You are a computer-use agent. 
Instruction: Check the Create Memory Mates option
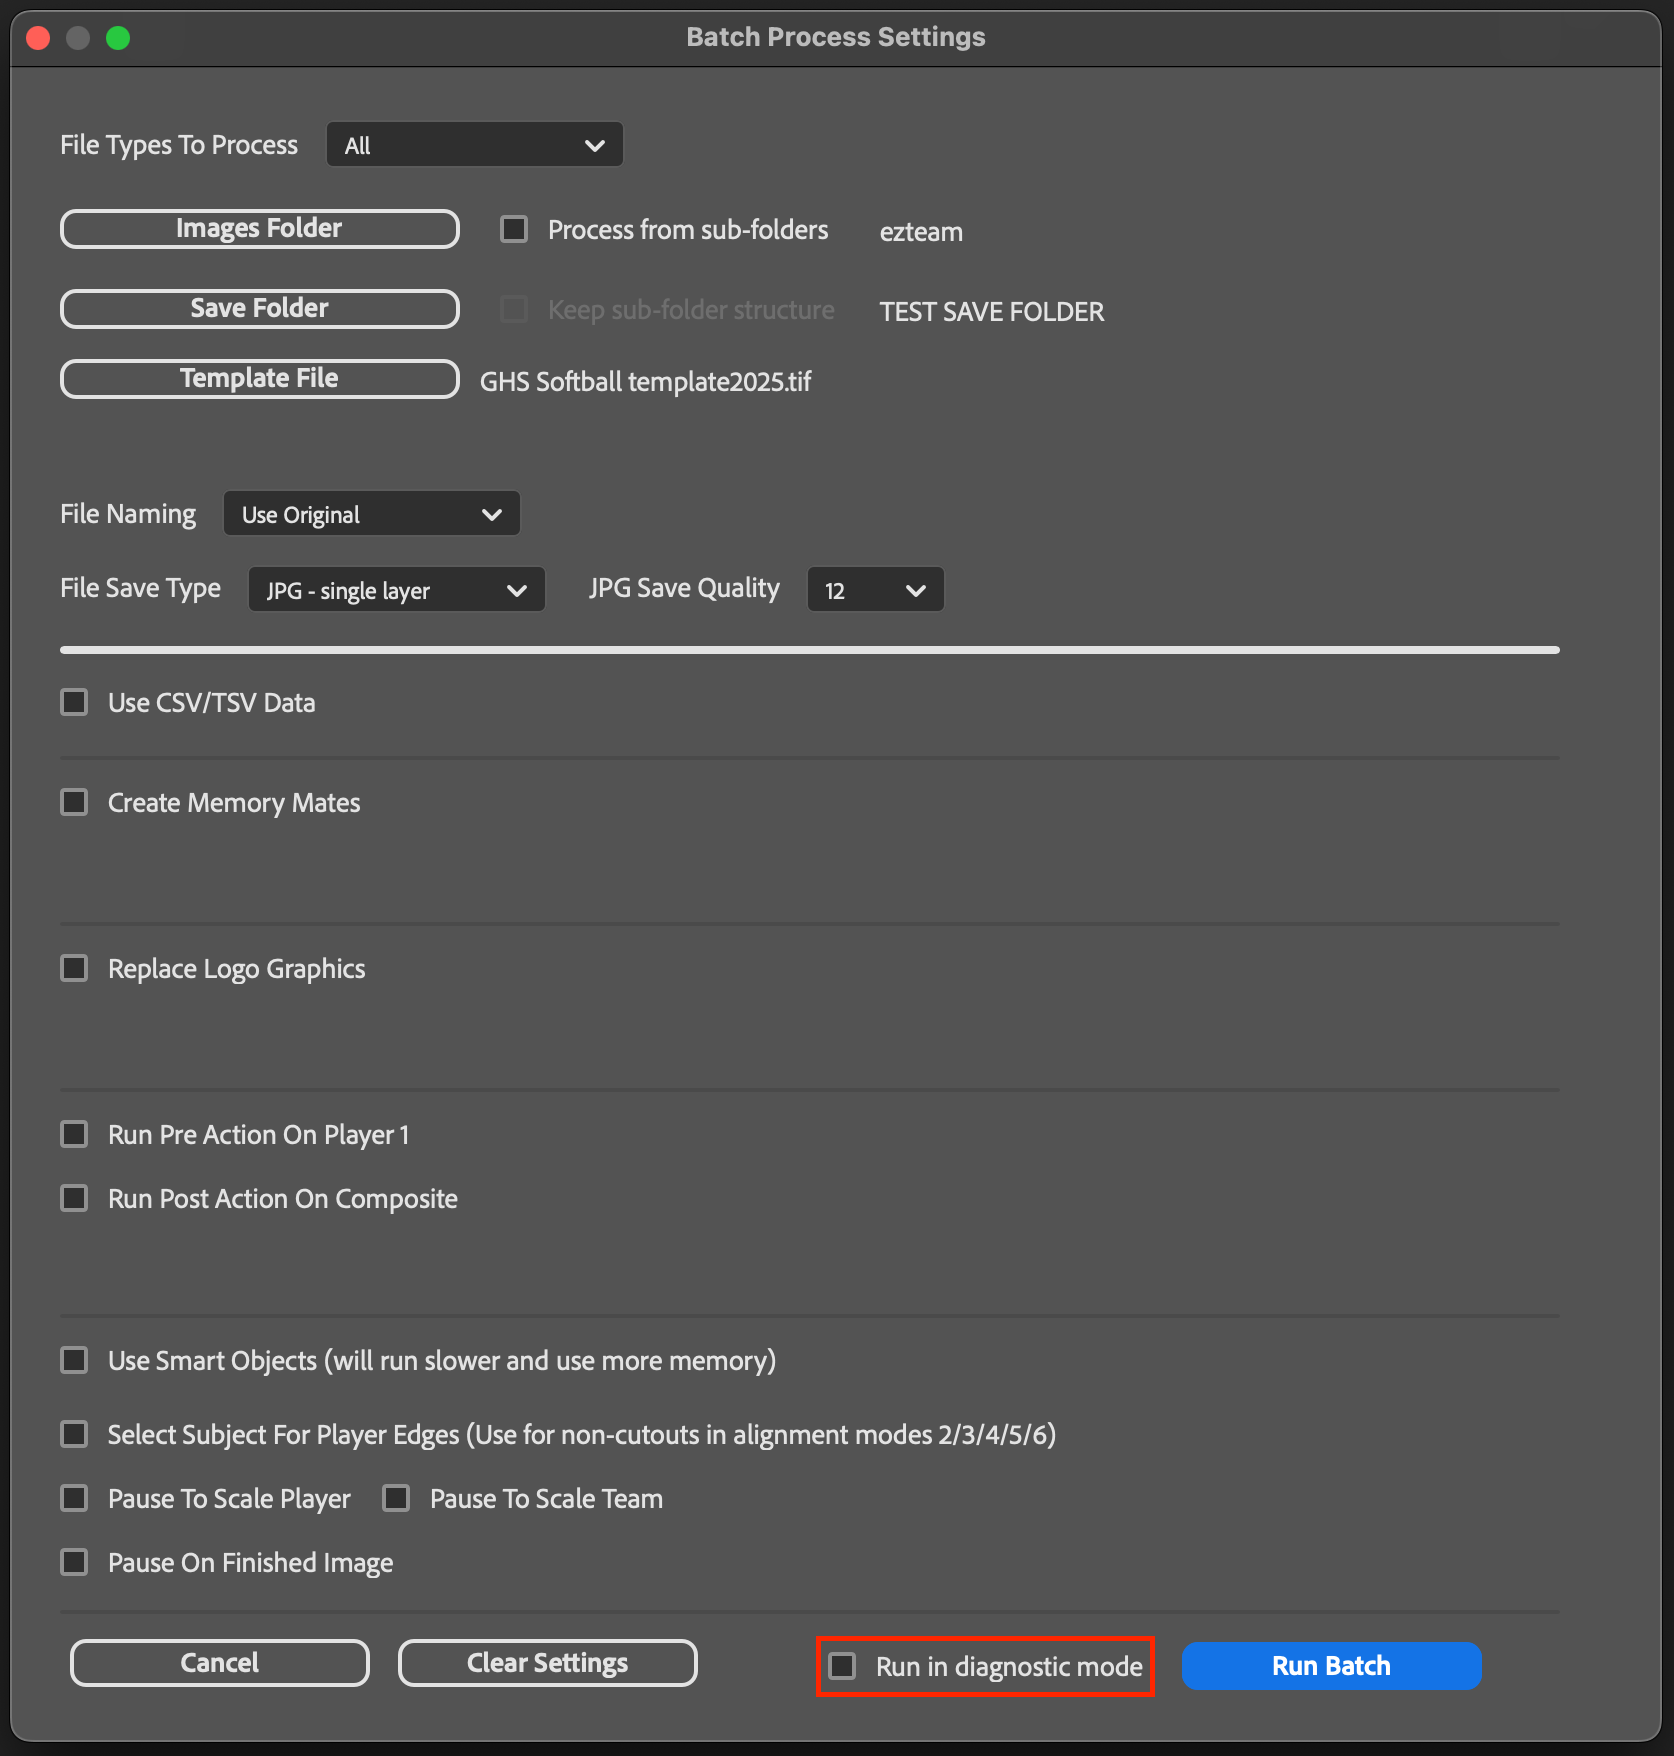(75, 803)
